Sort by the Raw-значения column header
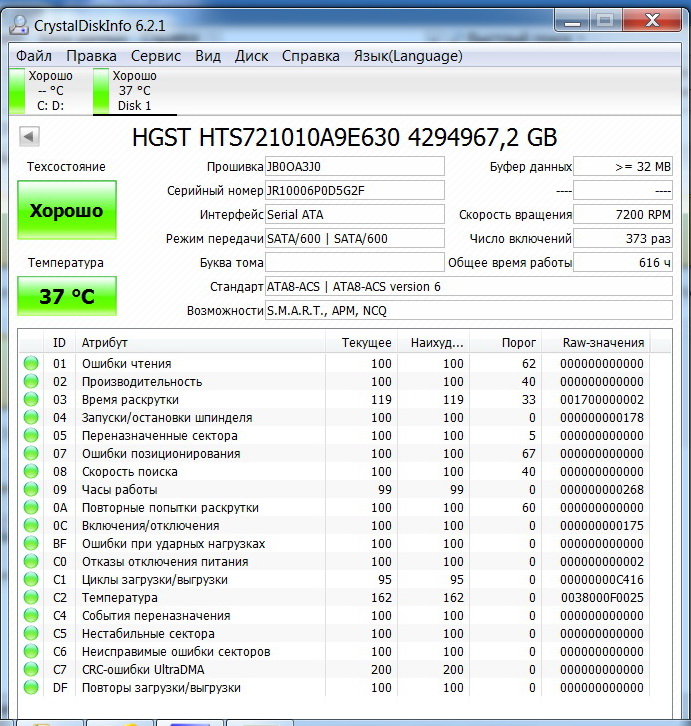 point(603,343)
